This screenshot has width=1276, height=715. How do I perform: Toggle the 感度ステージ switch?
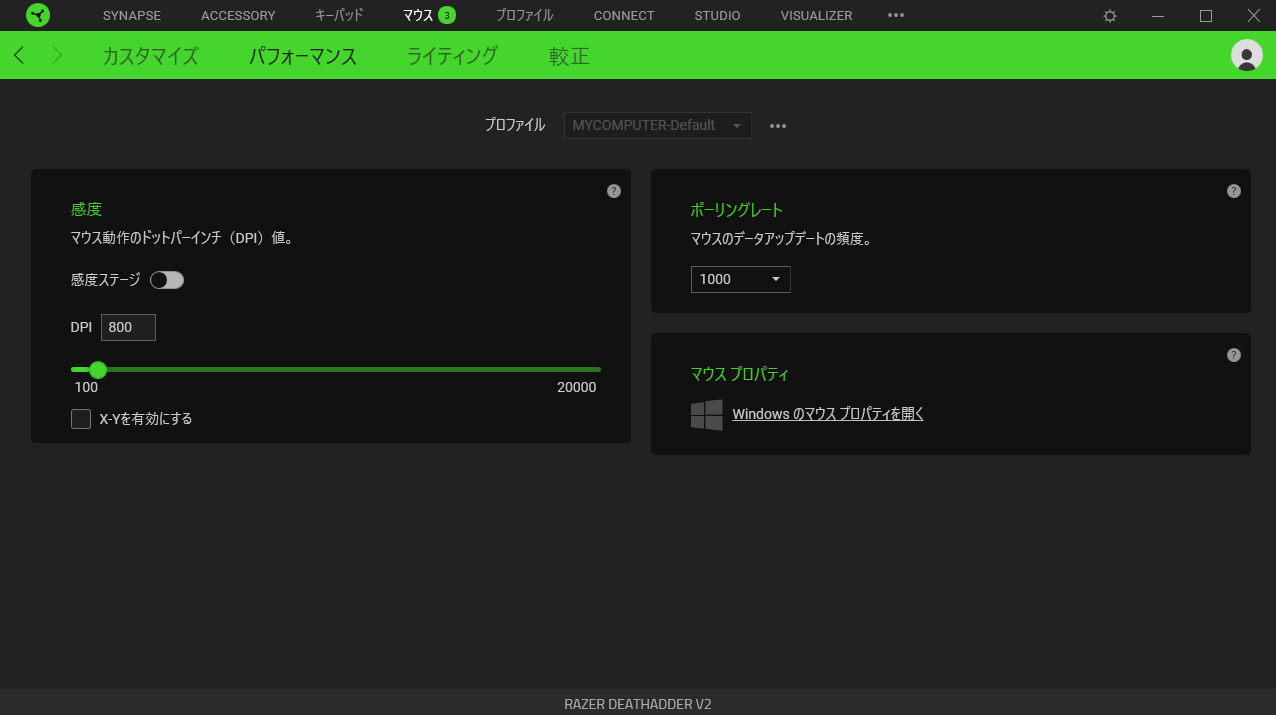pos(167,280)
